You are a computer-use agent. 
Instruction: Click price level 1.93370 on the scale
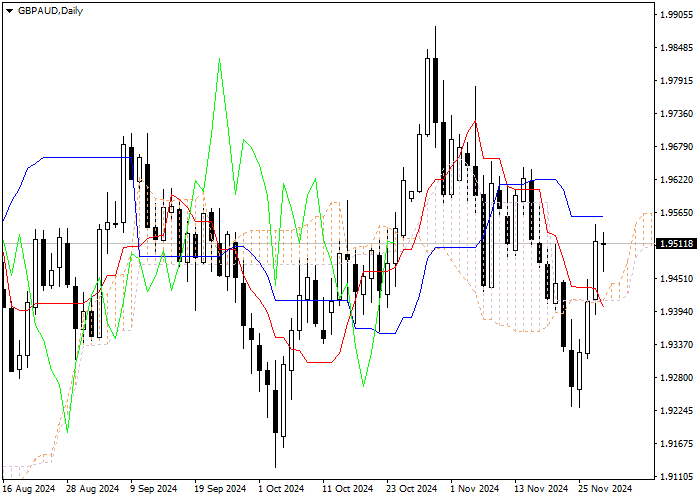coord(676,345)
